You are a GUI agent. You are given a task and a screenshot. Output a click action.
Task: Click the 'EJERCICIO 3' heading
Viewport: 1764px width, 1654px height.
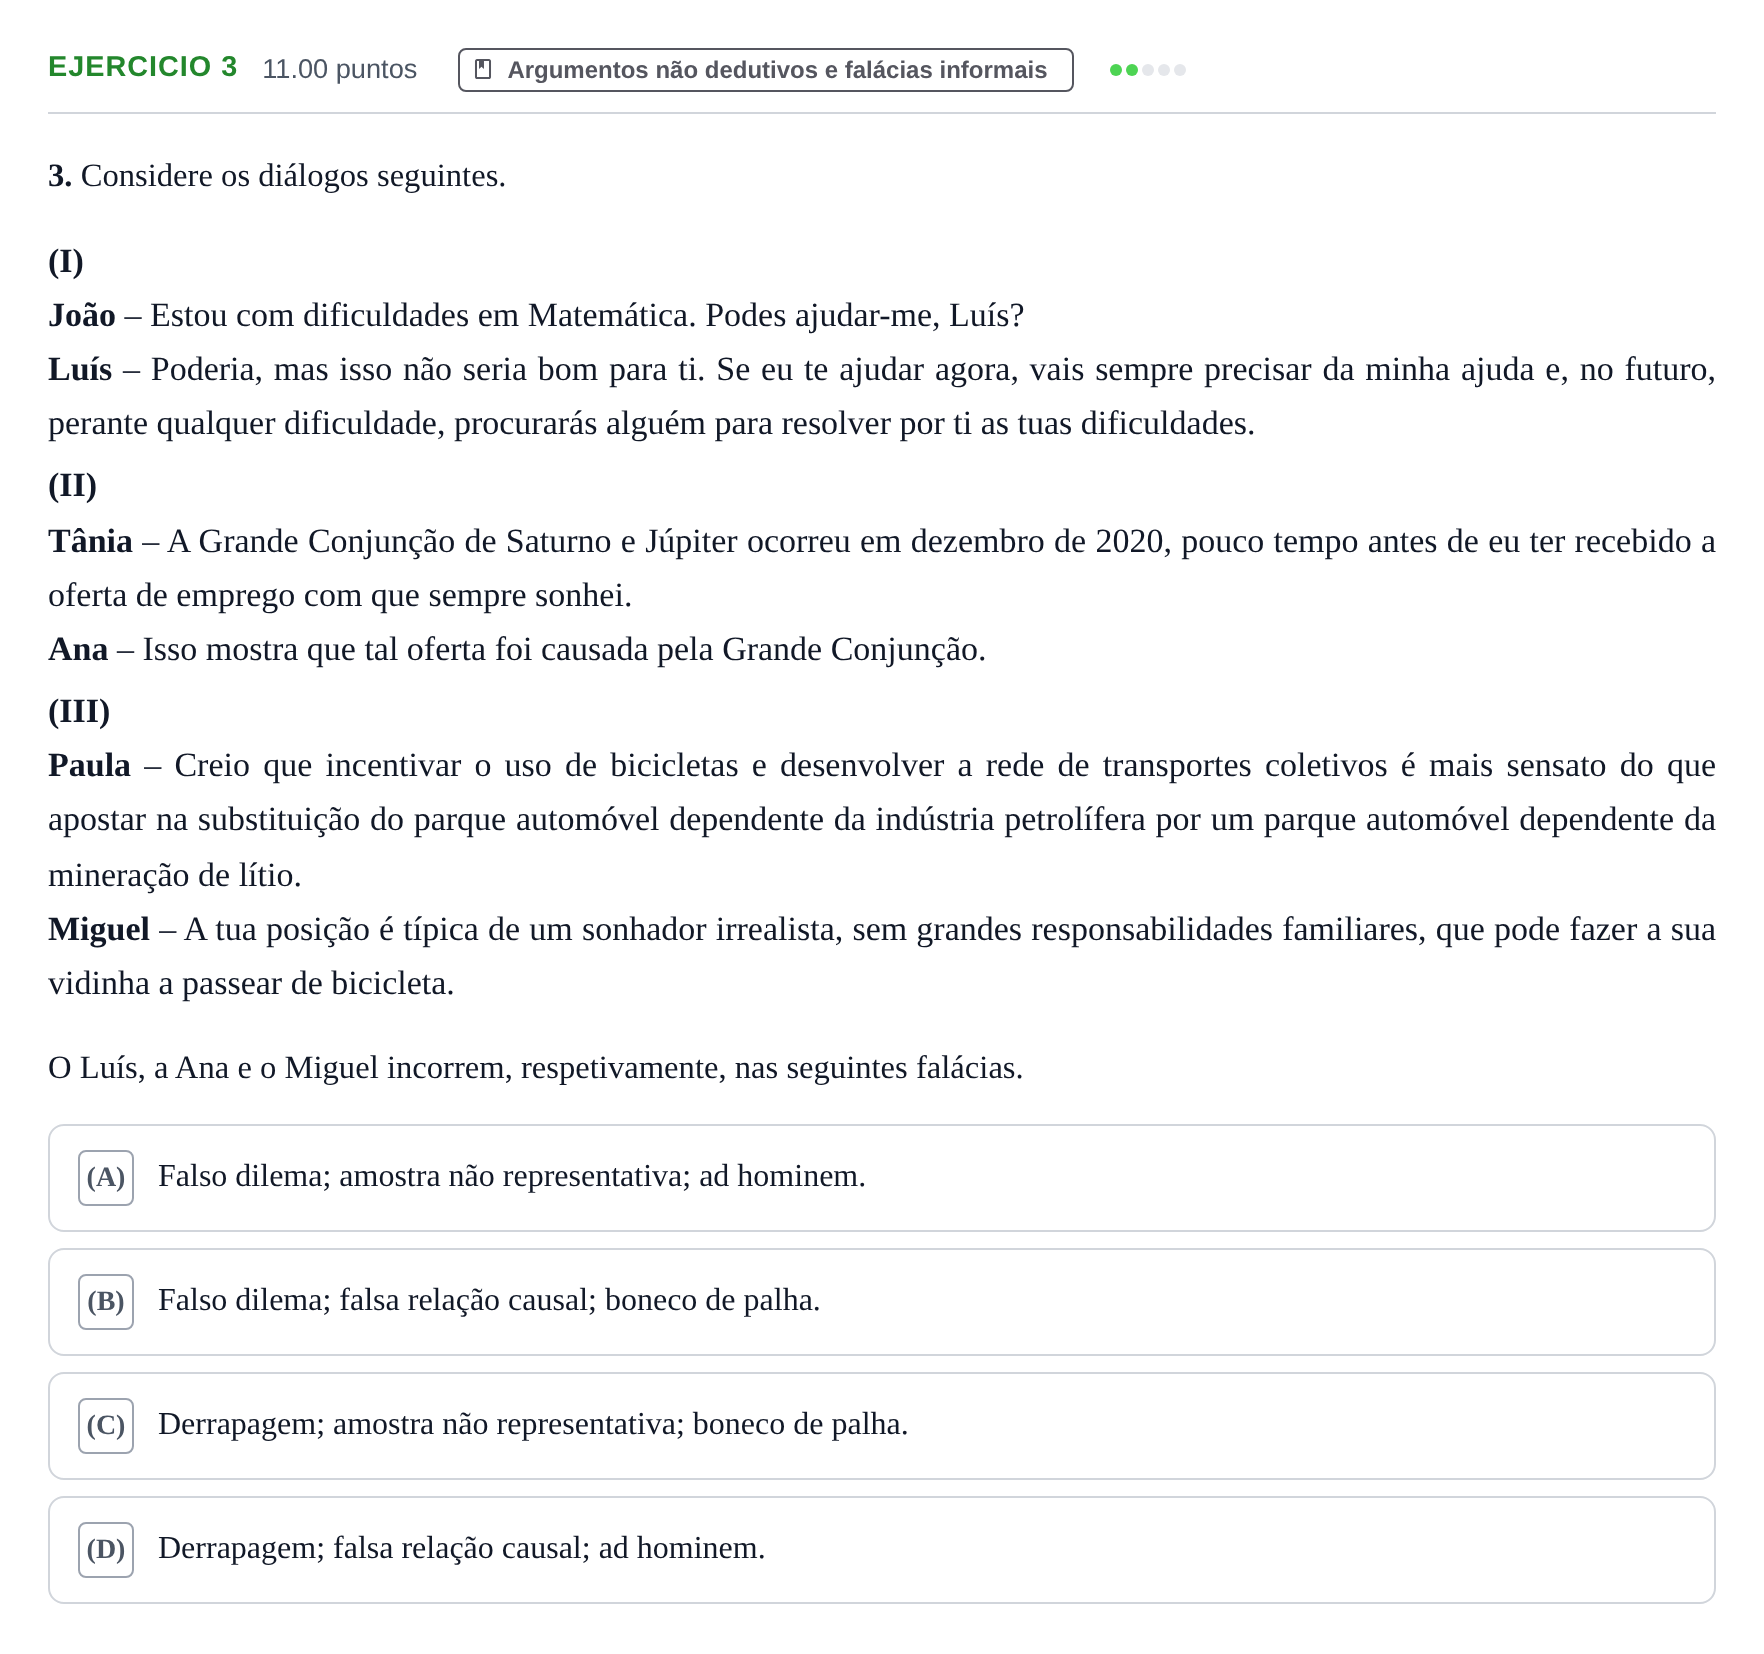pyautogui.click(x=143, y=67)
